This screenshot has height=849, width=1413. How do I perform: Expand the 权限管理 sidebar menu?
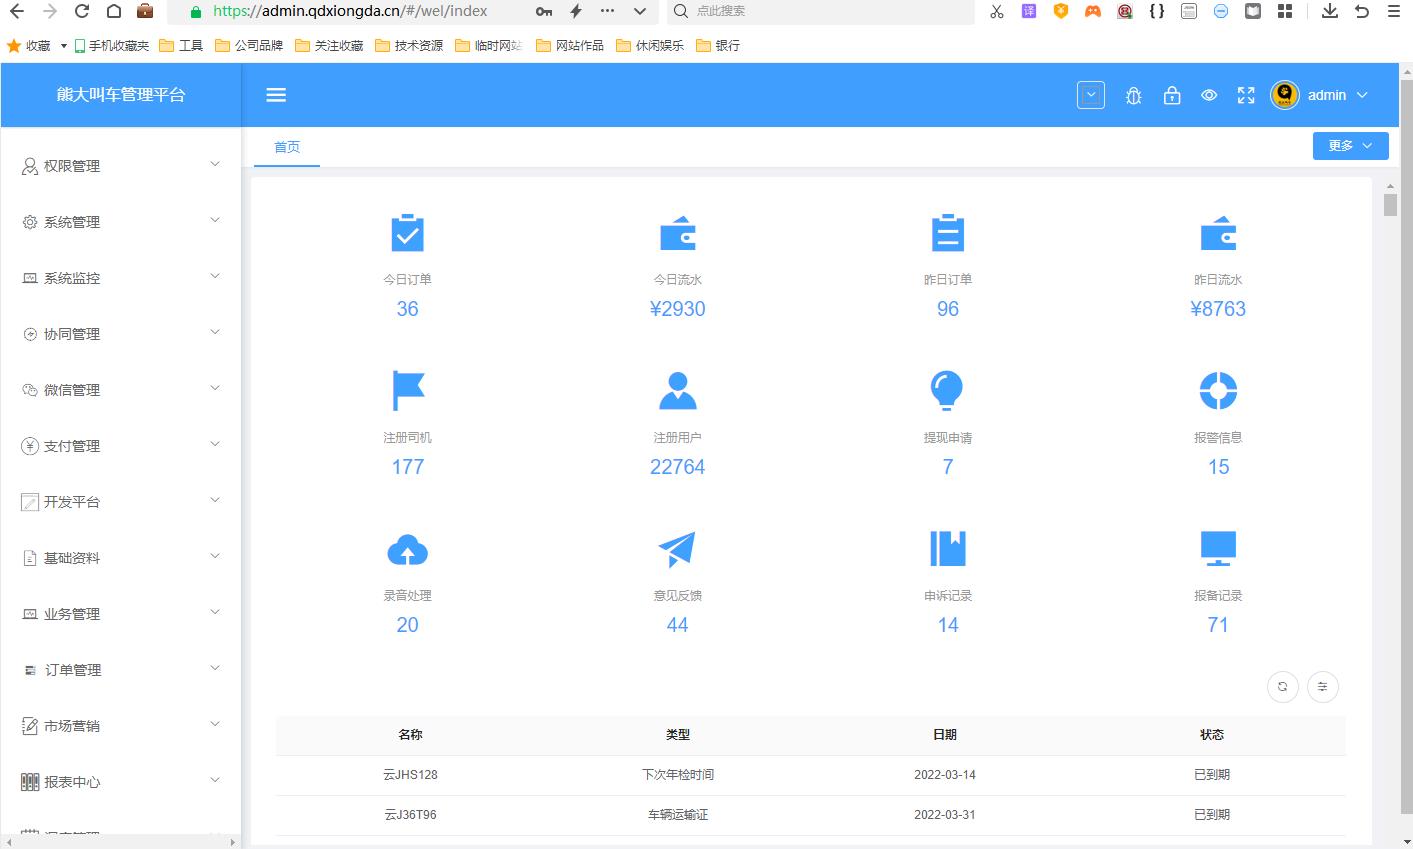pos(121,166)
